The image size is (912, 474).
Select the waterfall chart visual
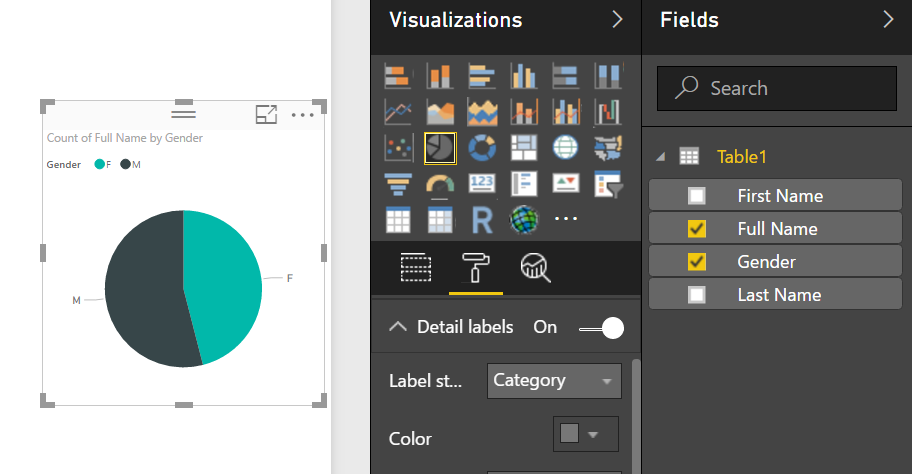click(608, 112)
